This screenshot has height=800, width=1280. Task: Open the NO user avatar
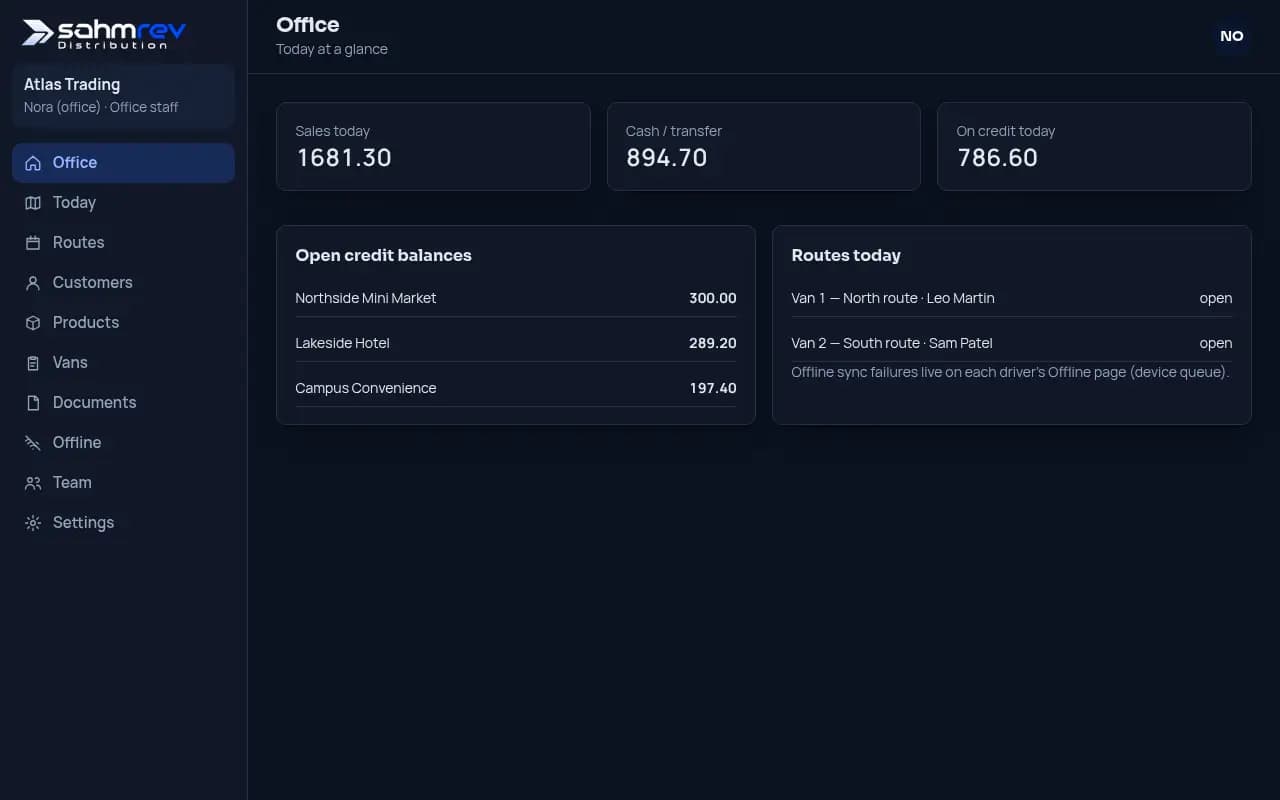(x=1232, y=36)
